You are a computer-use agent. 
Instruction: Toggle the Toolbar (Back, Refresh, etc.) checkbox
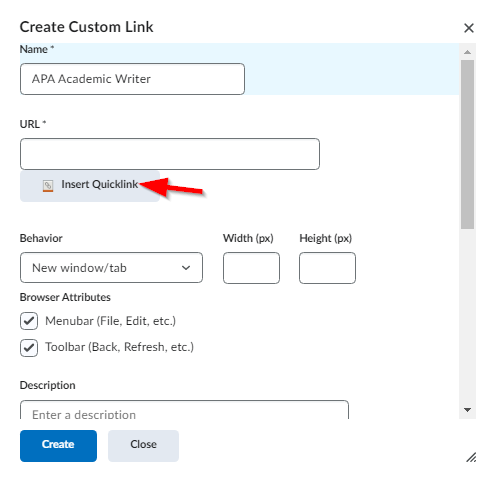click(x=29, y=348)
